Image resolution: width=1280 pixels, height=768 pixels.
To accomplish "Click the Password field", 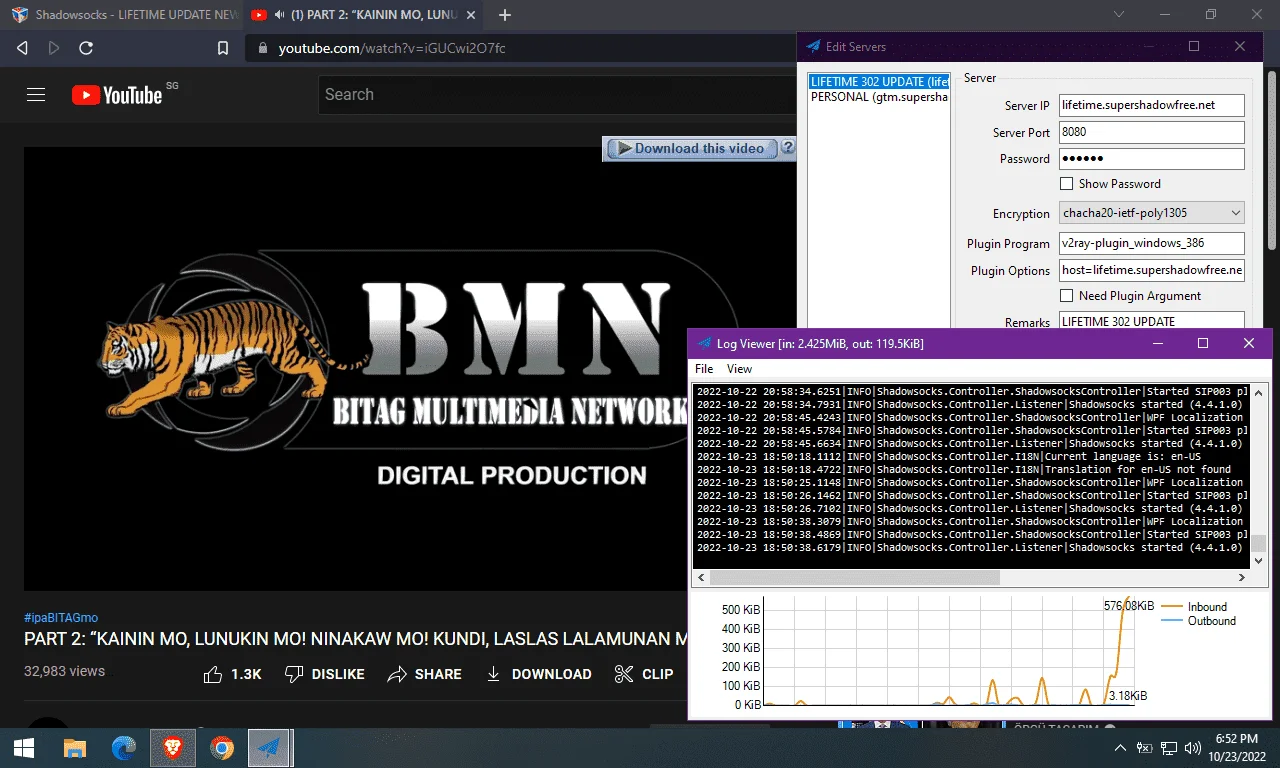I will click(x=1152, y=159).
